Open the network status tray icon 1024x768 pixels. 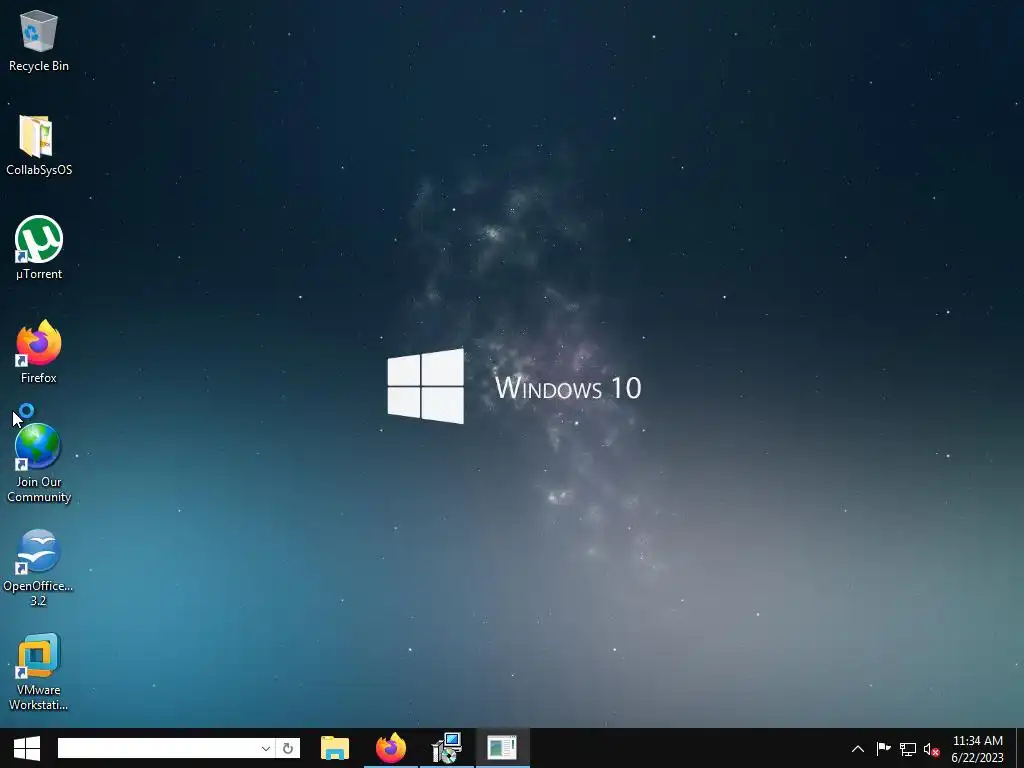click(x=908, y=749)
